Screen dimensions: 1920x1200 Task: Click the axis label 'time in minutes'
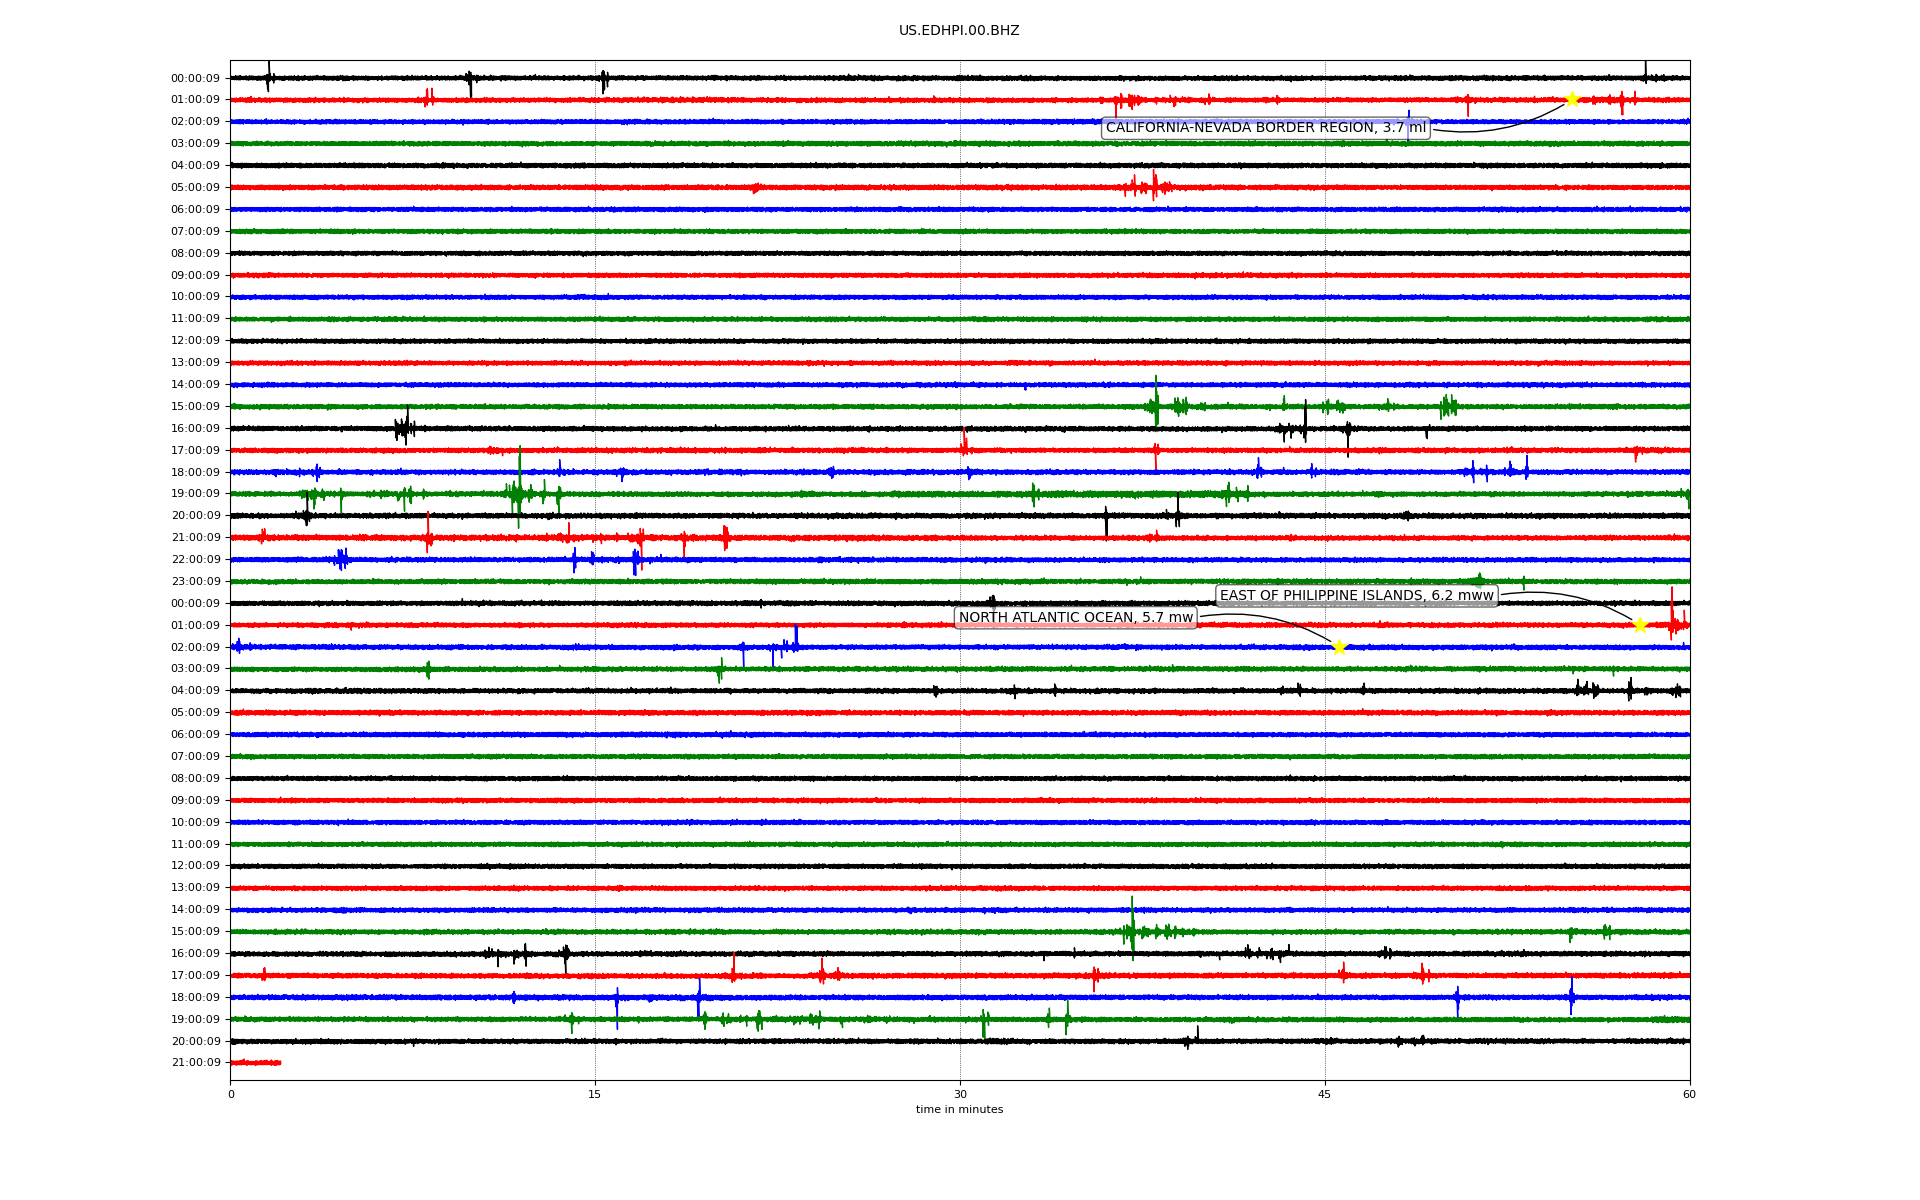click(959, 1109)
